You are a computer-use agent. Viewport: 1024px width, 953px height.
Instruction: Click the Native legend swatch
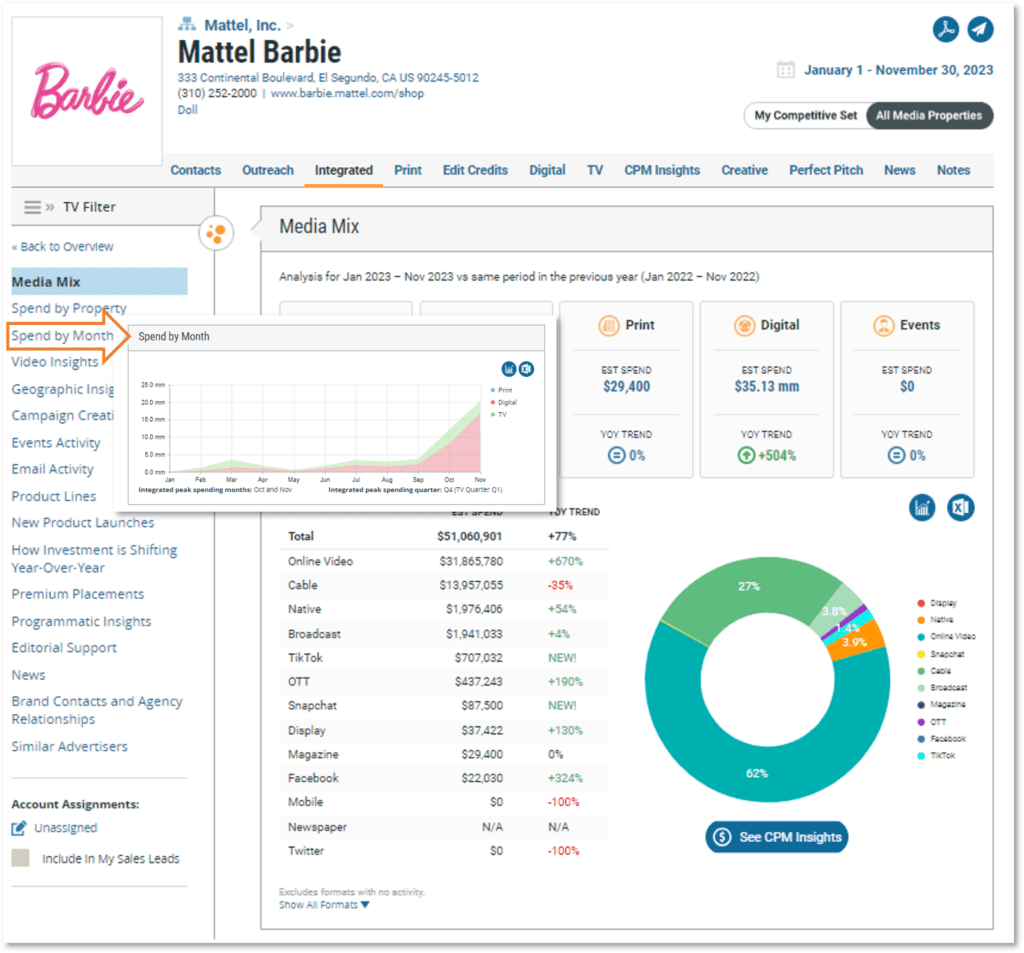[x=921, y=620]
